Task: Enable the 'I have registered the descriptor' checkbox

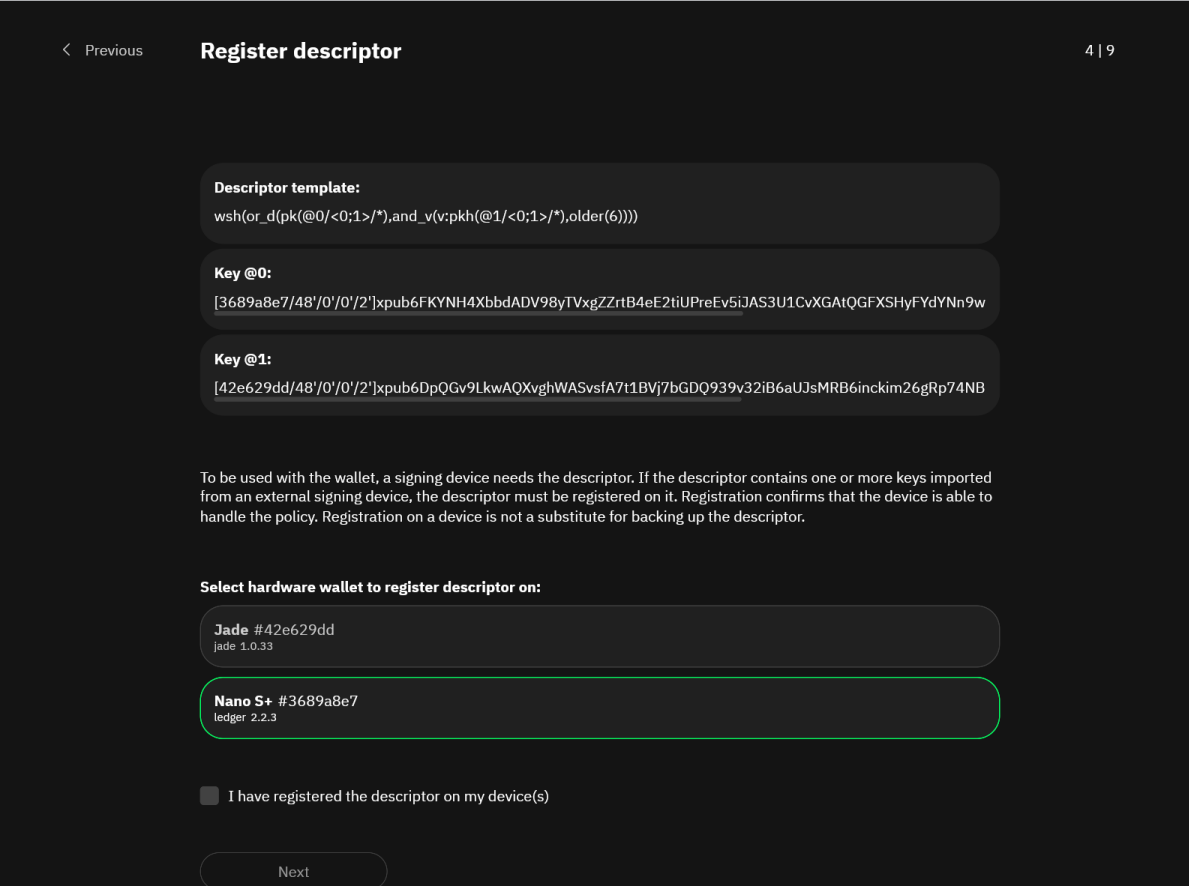Action: [x=209, y=795]
